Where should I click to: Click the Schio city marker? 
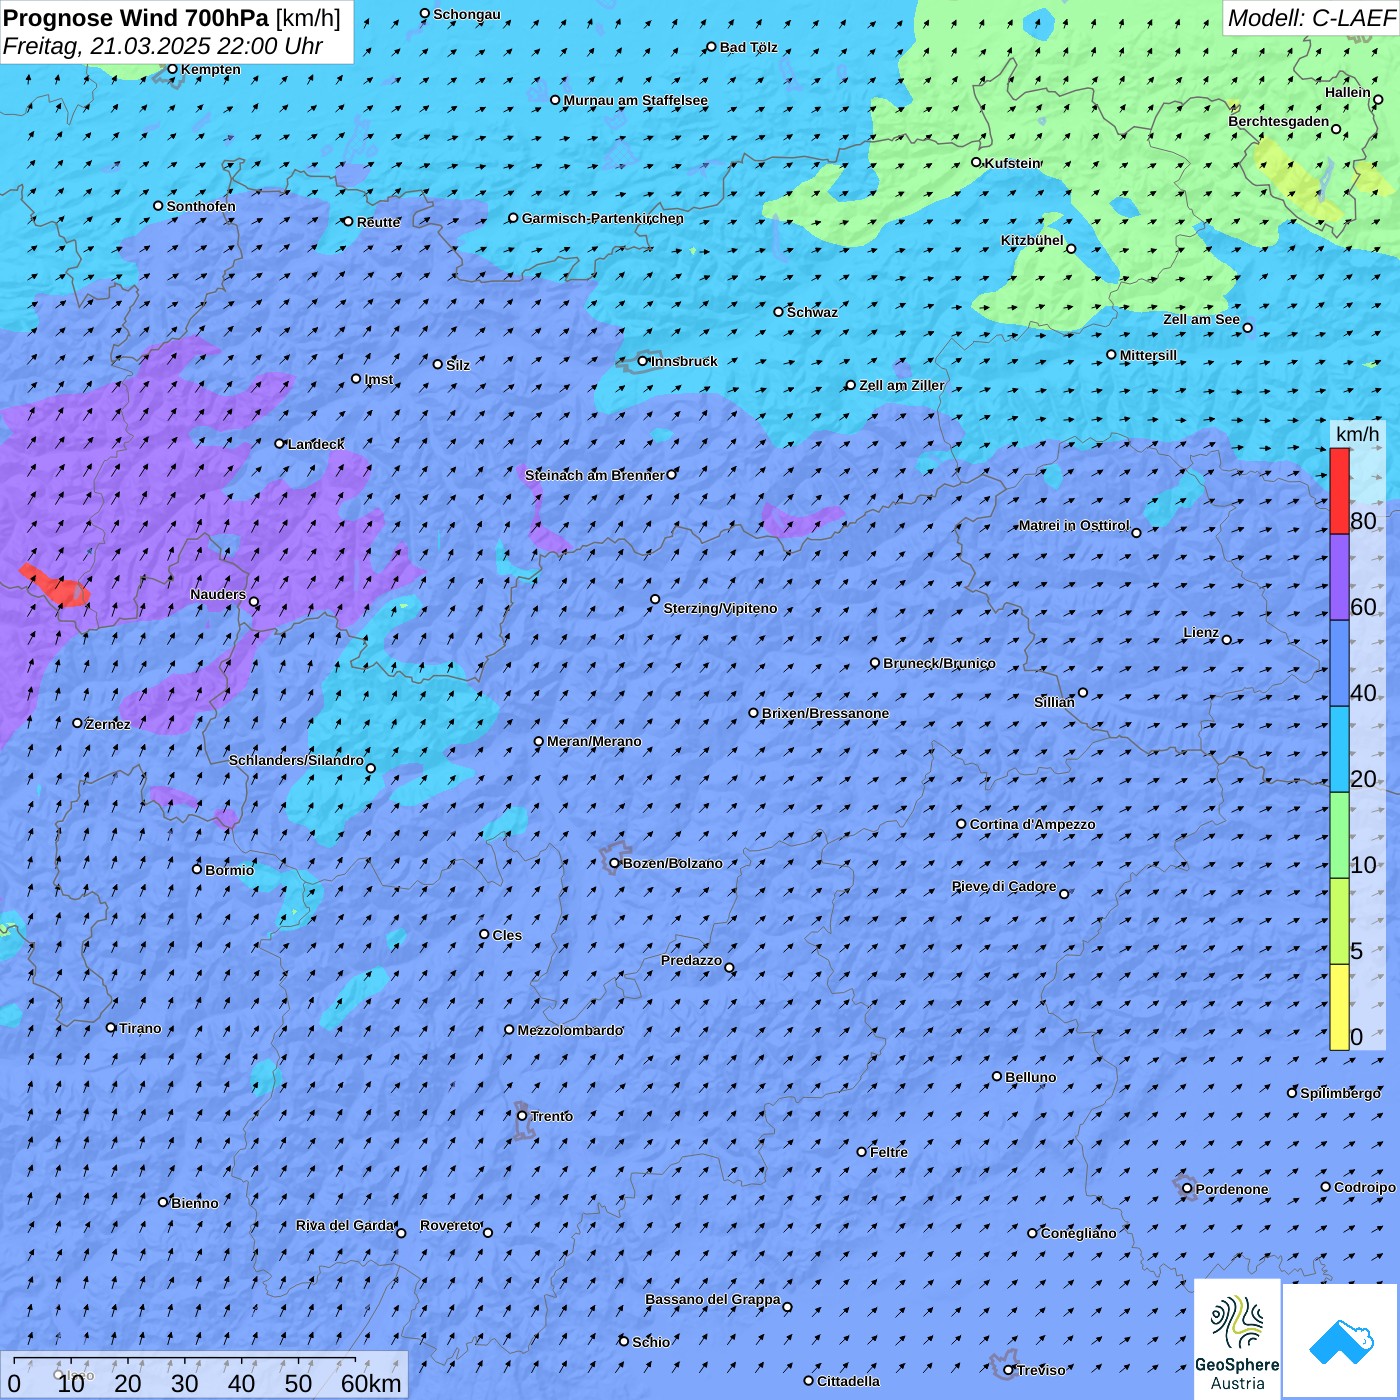point(624,1342)
